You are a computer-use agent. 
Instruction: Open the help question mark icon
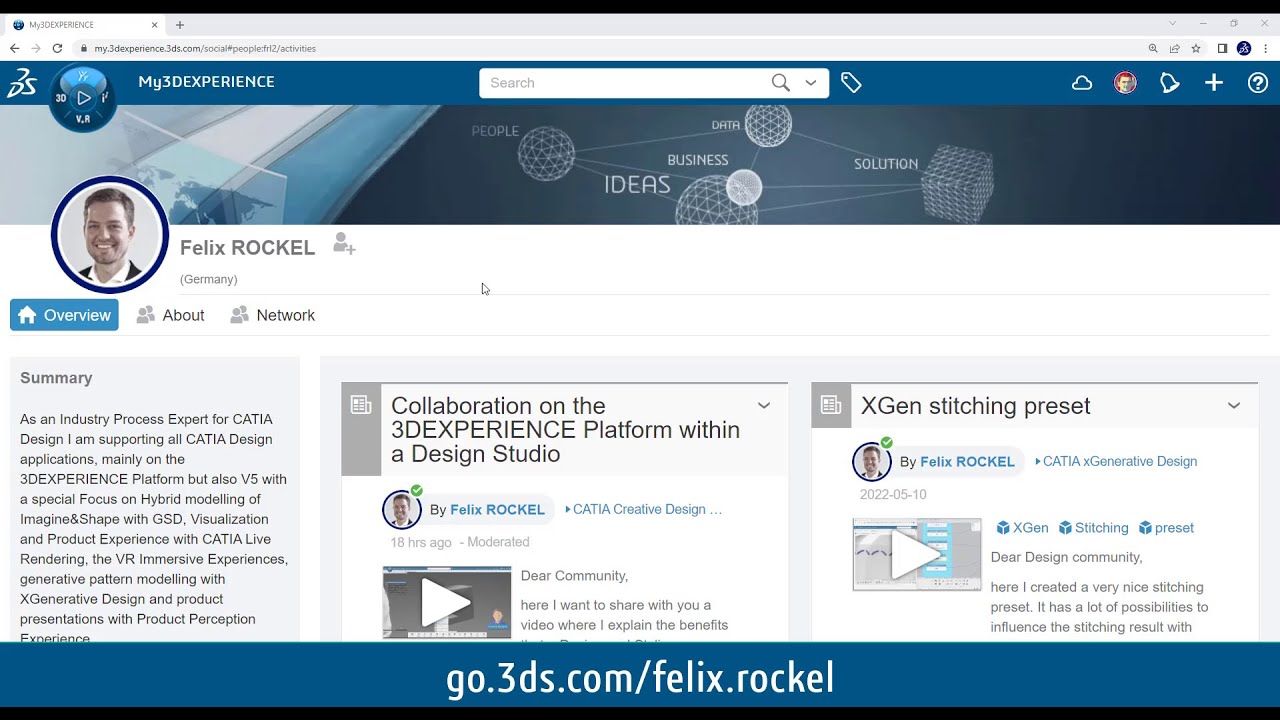[x=1258, y=83]
